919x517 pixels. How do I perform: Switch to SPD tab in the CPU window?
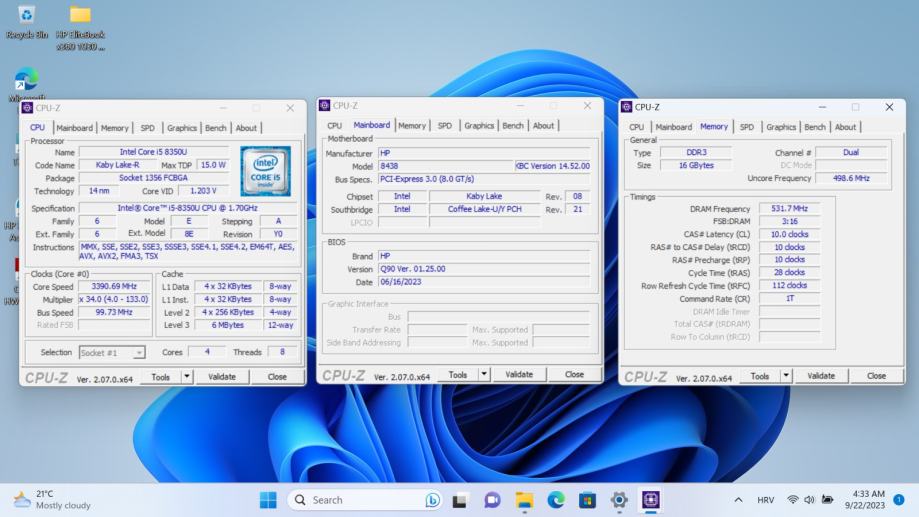point(147,128)
